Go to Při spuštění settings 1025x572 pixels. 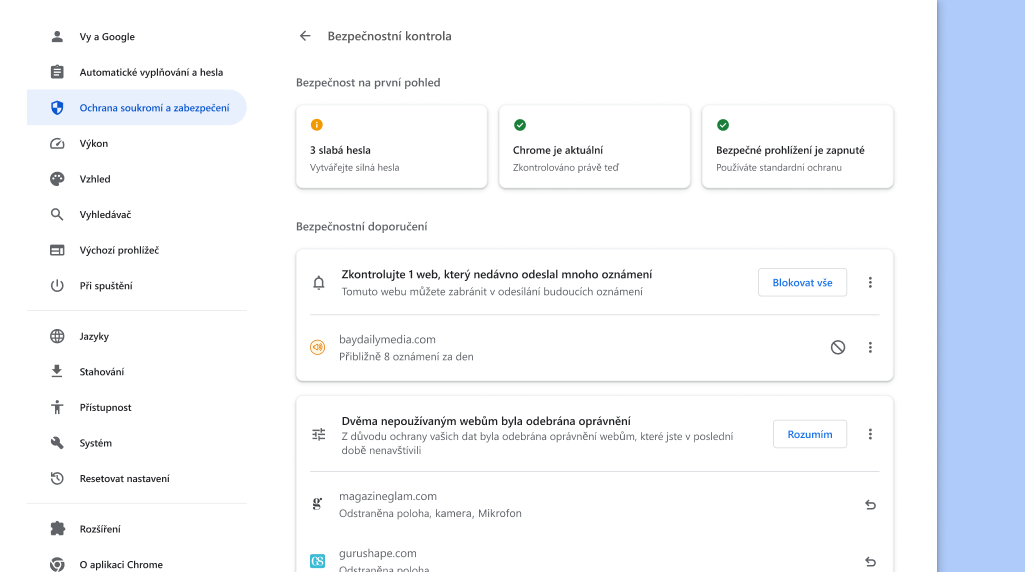pyautogui.click(x=137, y=286)
